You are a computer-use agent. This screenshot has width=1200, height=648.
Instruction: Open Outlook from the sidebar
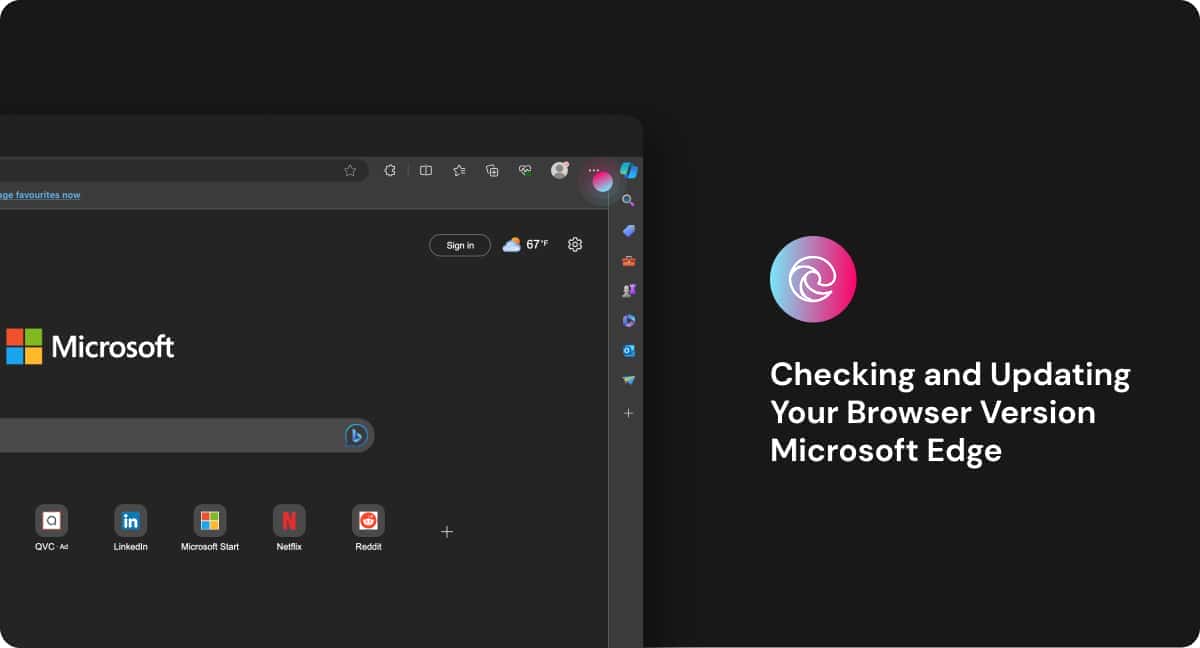pos(629,350)
